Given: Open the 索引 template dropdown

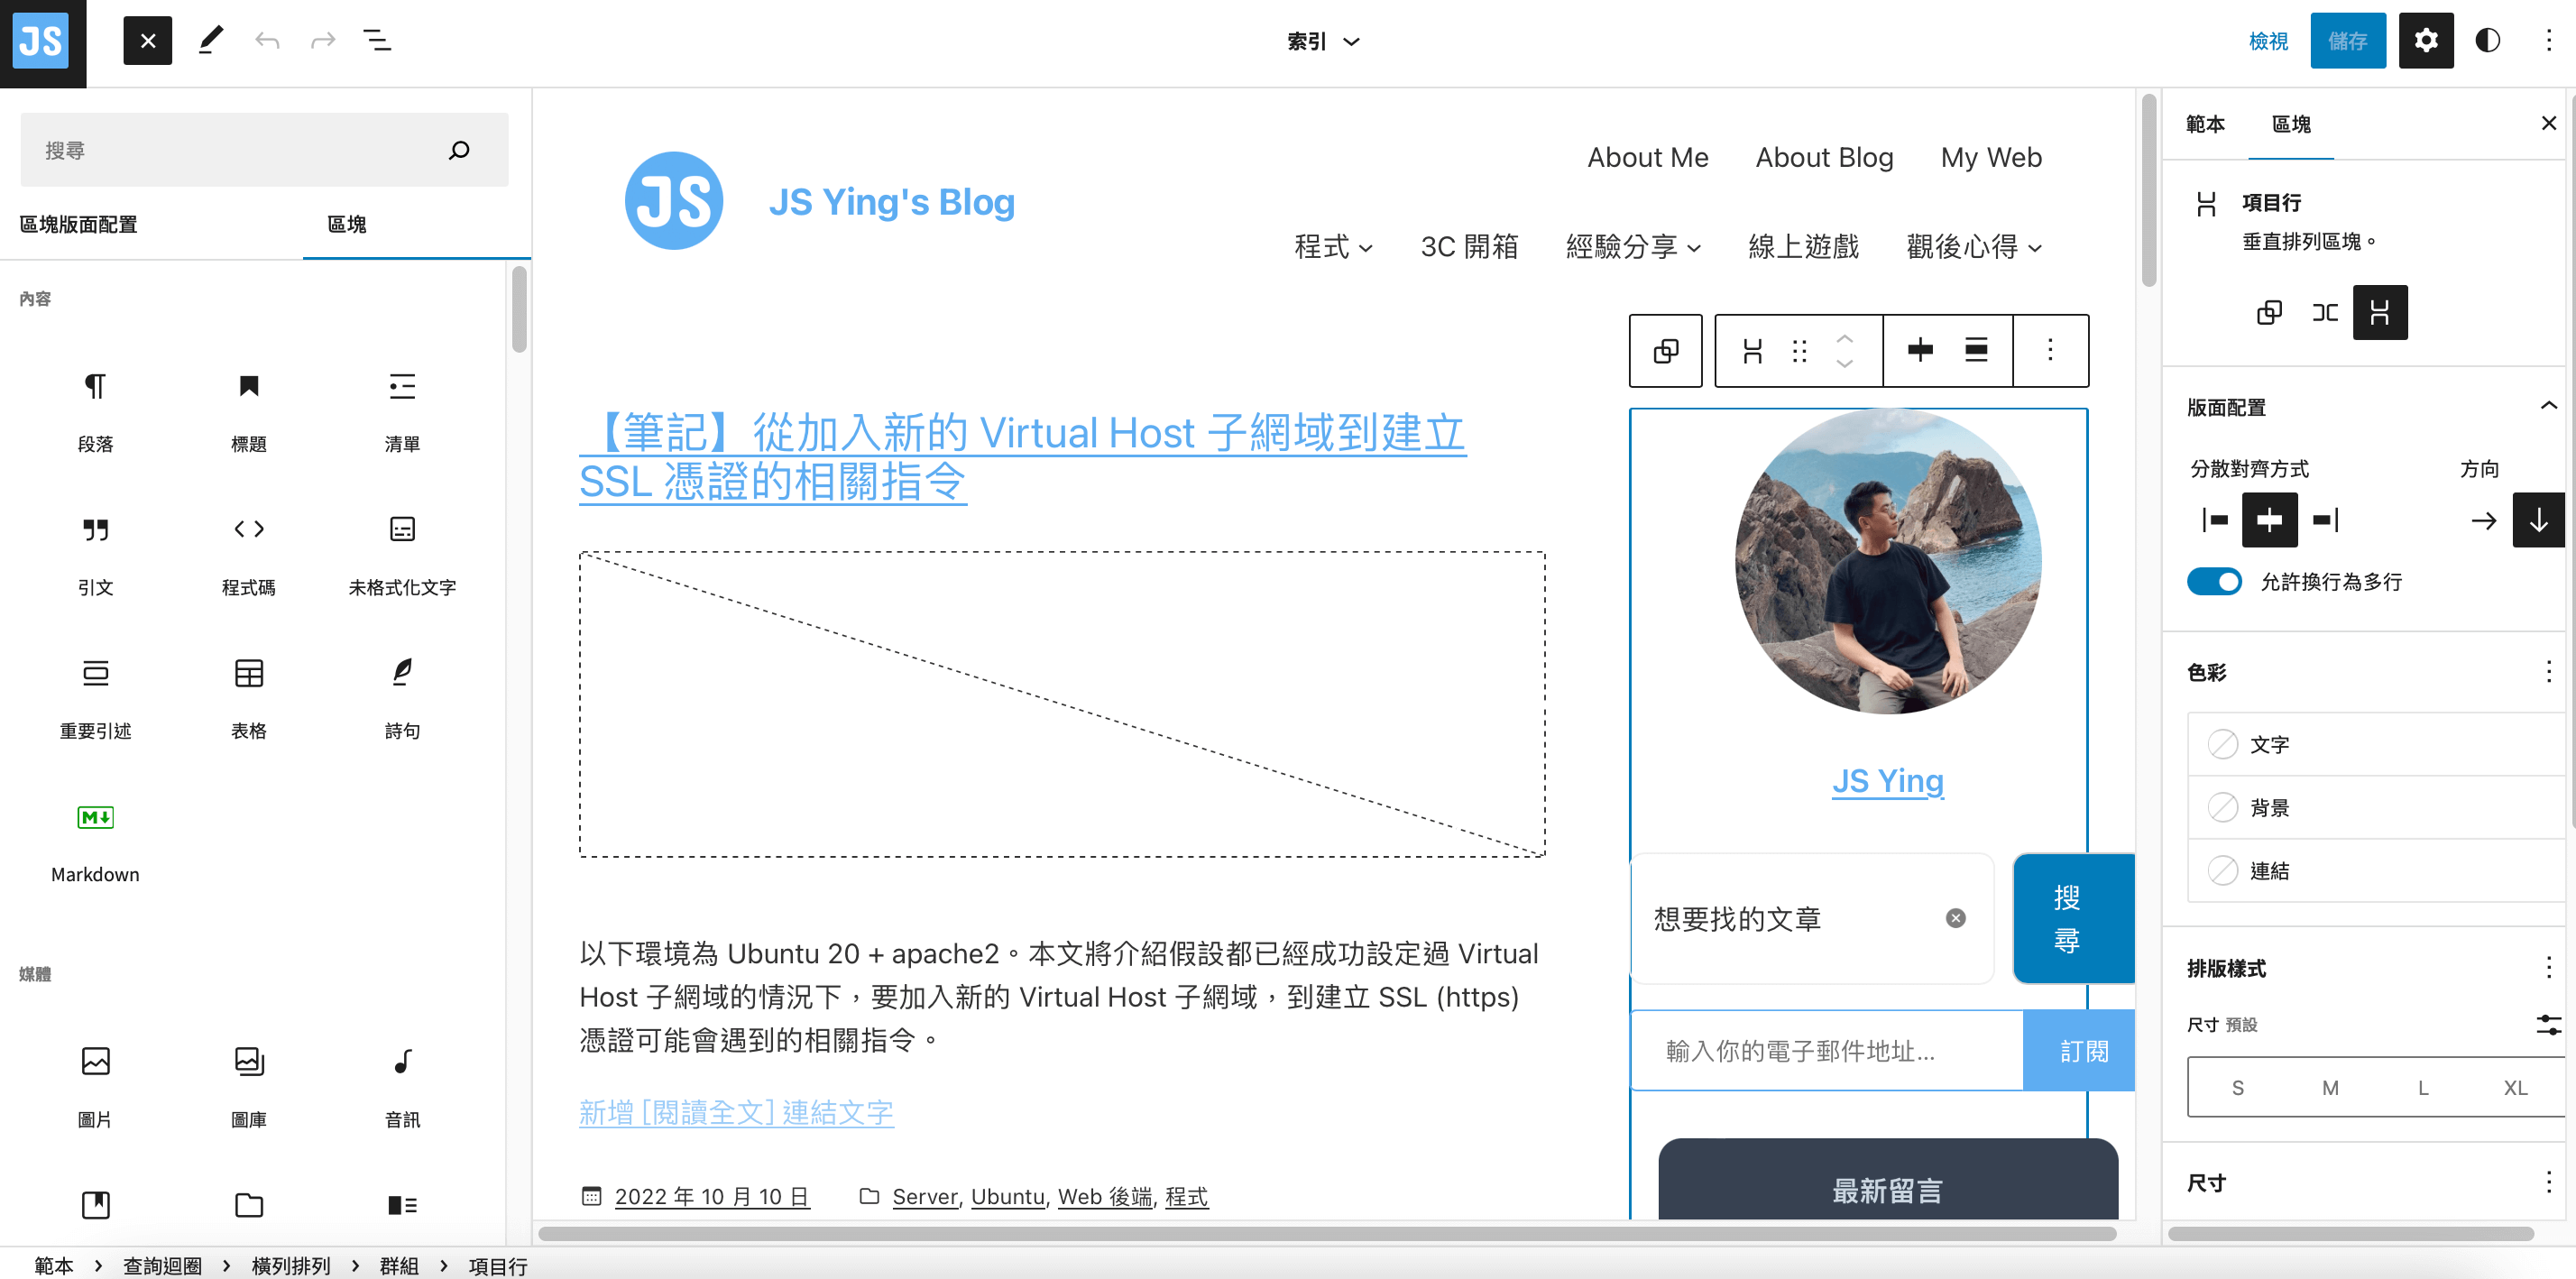Looking at the screenshot, I should [x=1322, y=41].
